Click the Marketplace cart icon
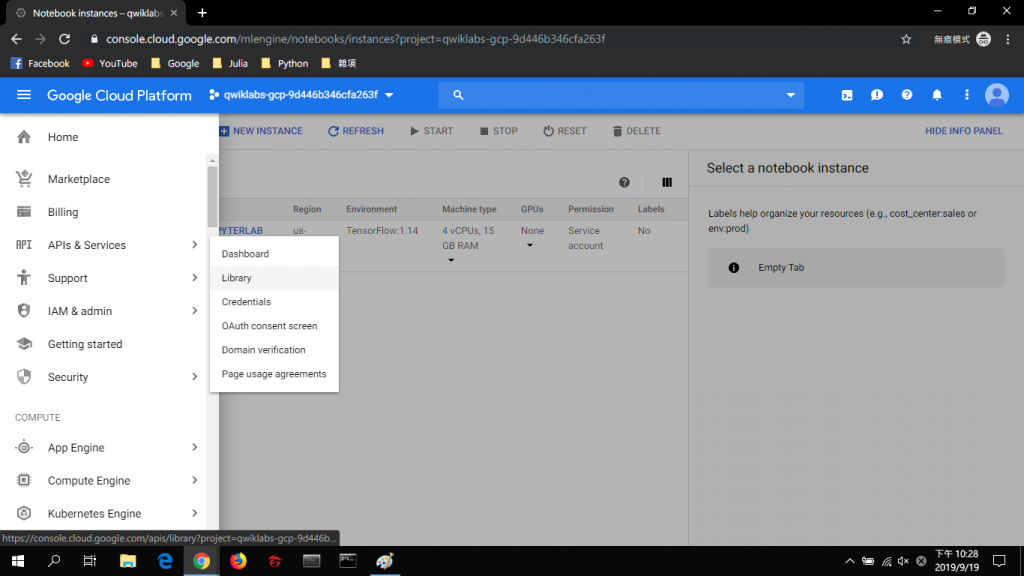The height and width of the screenshot is (576, 1024). (24, 178)
